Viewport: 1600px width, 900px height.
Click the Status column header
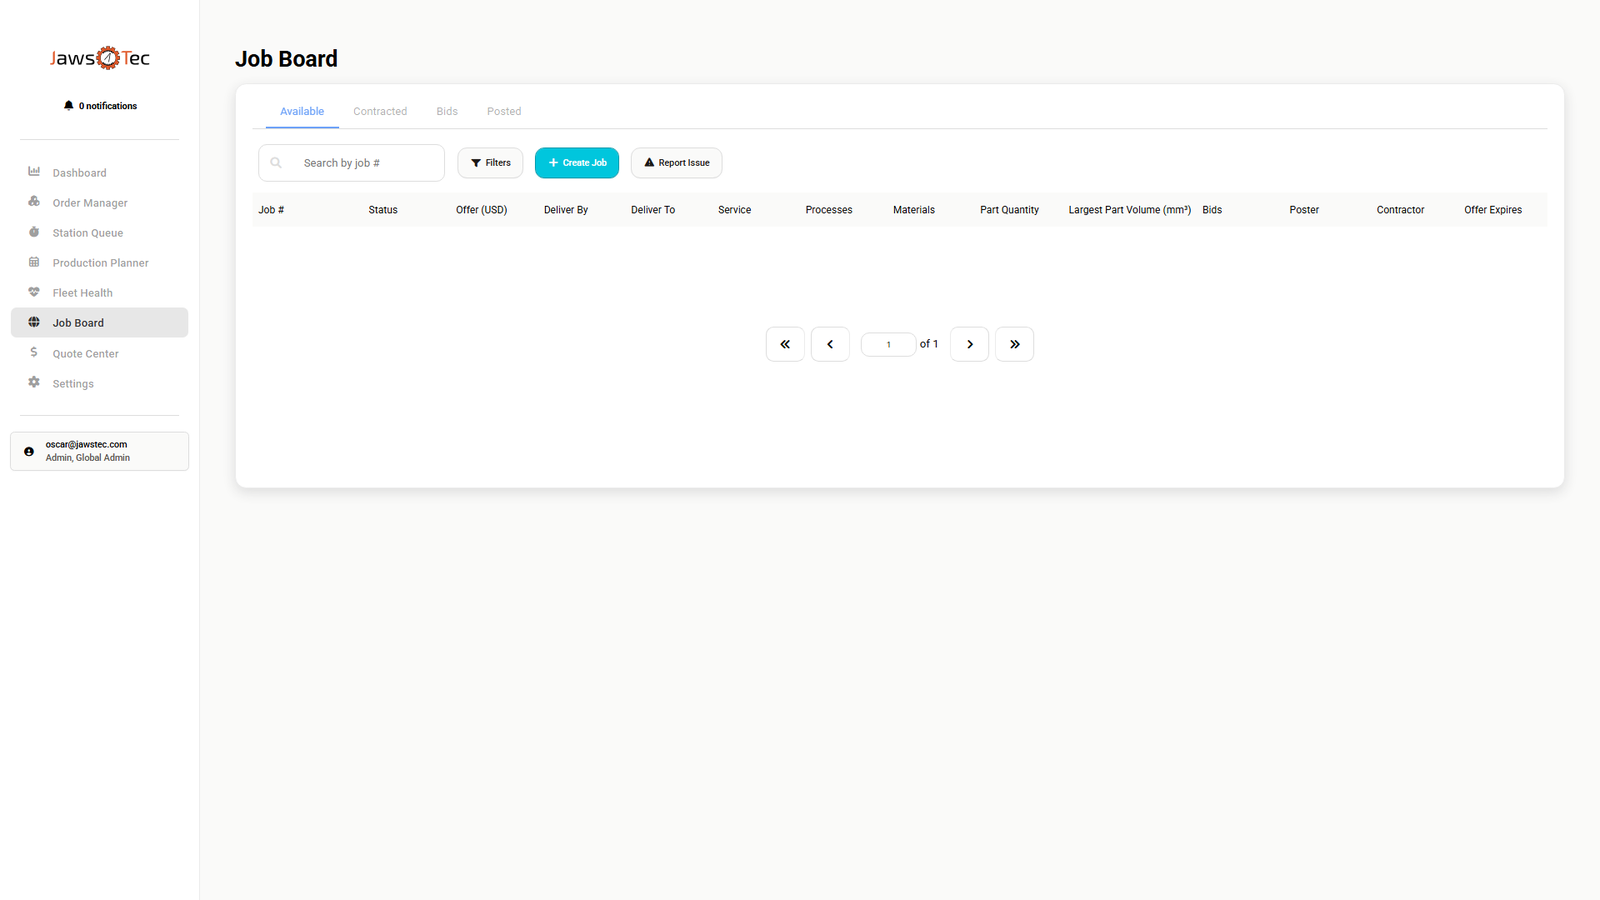tap(383, 210)
